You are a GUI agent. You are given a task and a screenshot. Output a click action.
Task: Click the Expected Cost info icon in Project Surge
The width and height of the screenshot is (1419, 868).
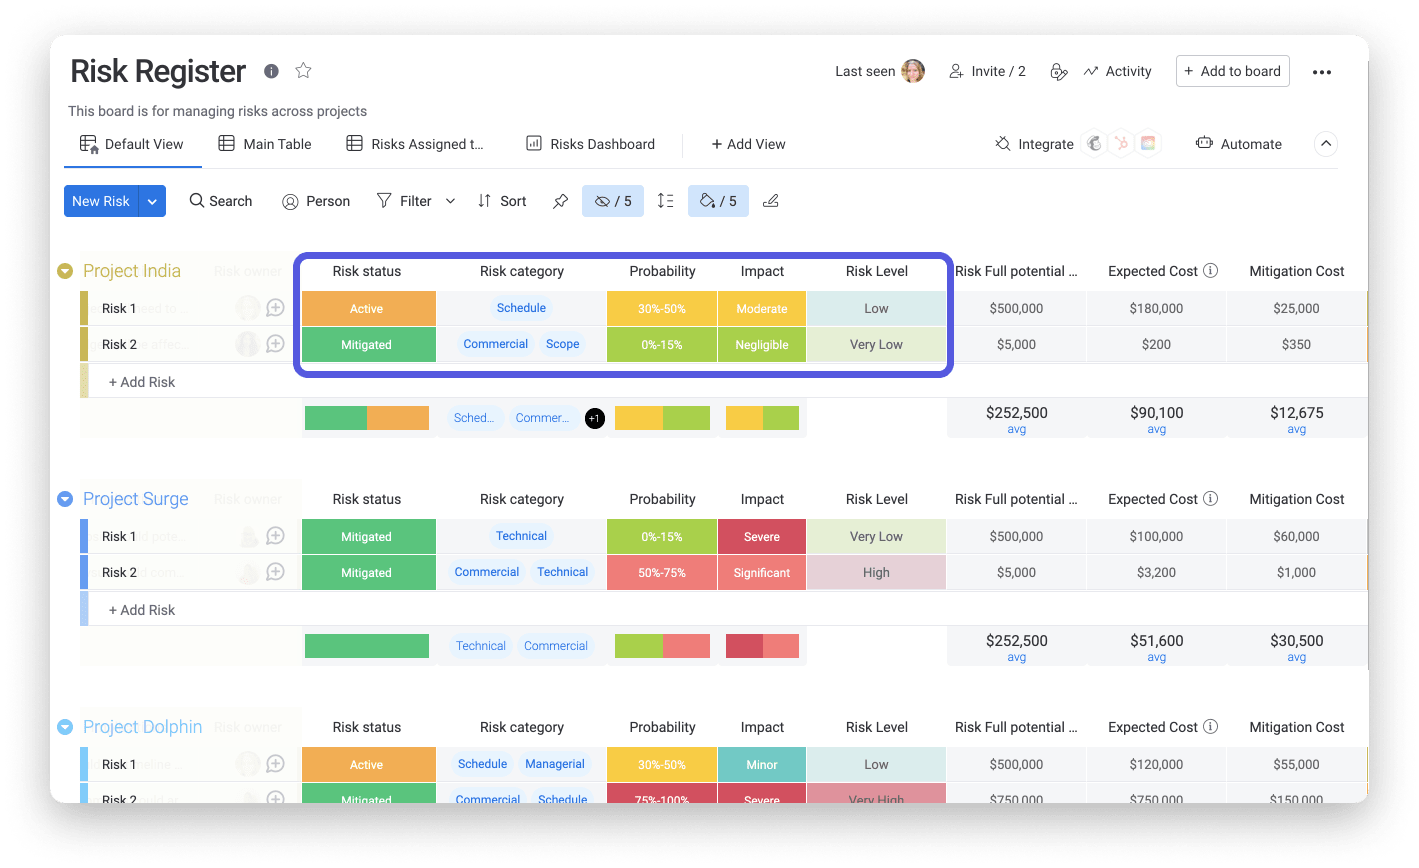1211,499
